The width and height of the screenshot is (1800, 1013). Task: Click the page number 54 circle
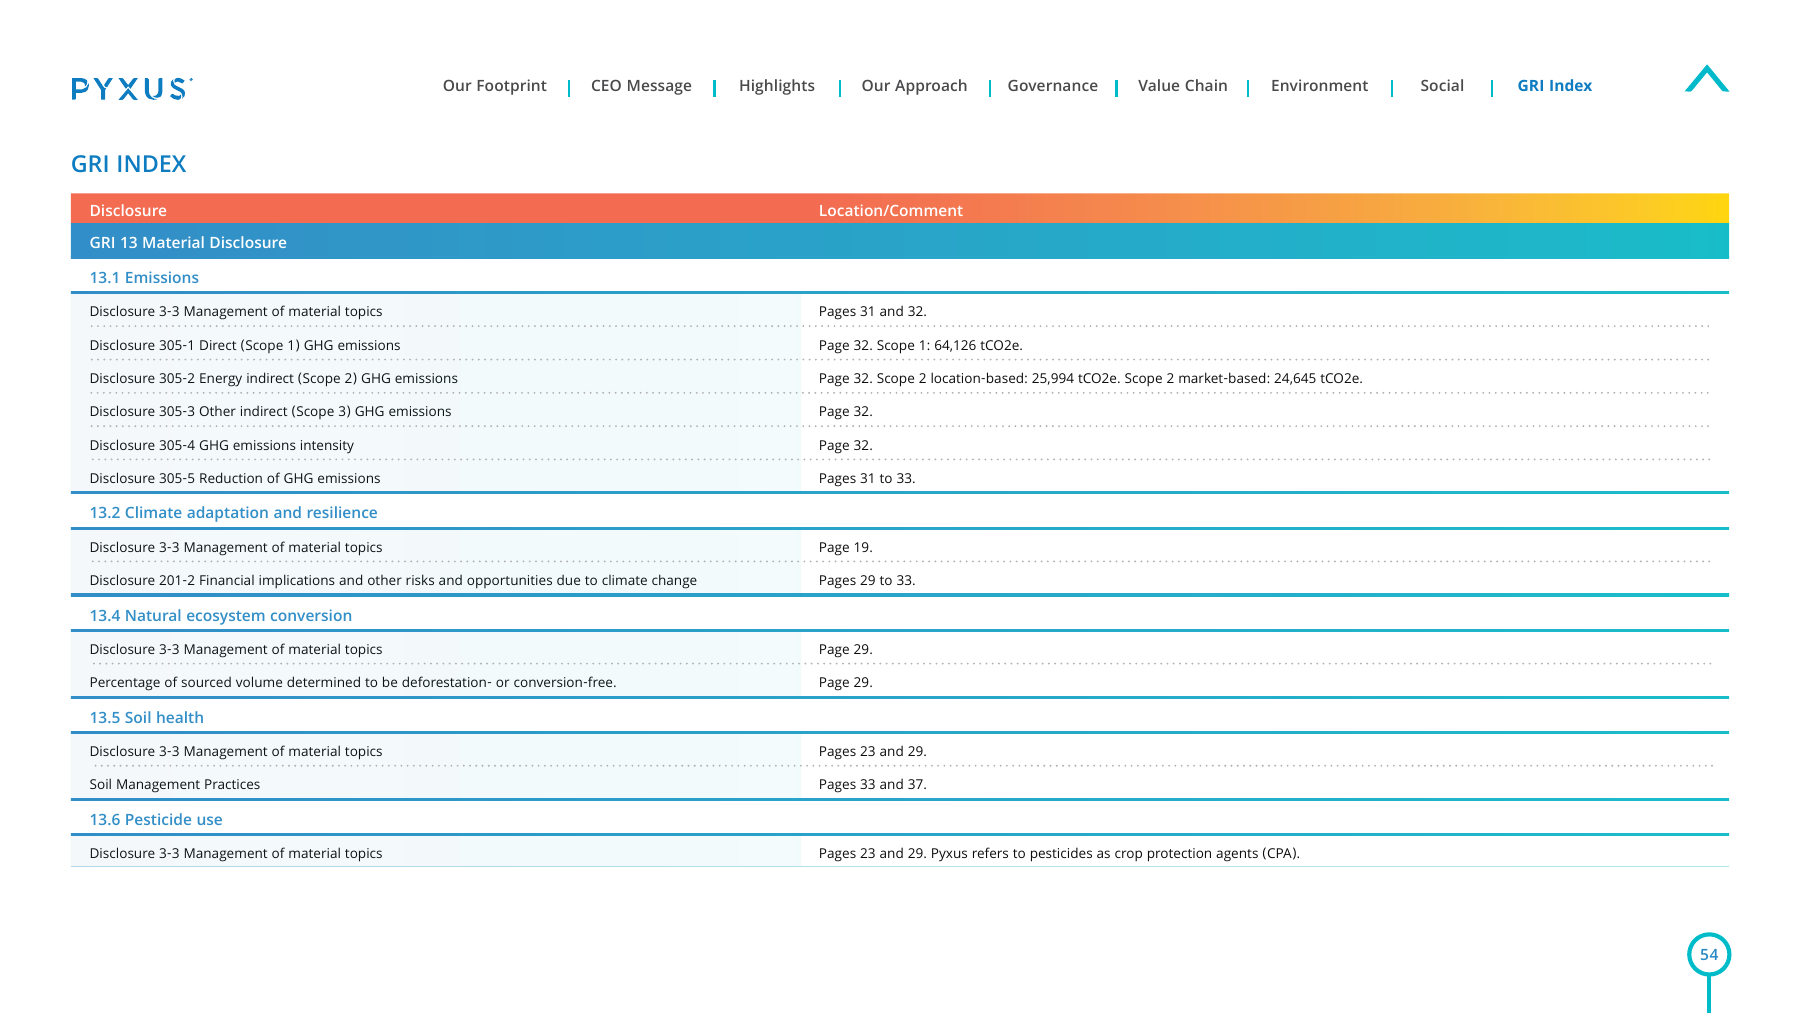click(x=1708, y=954)
